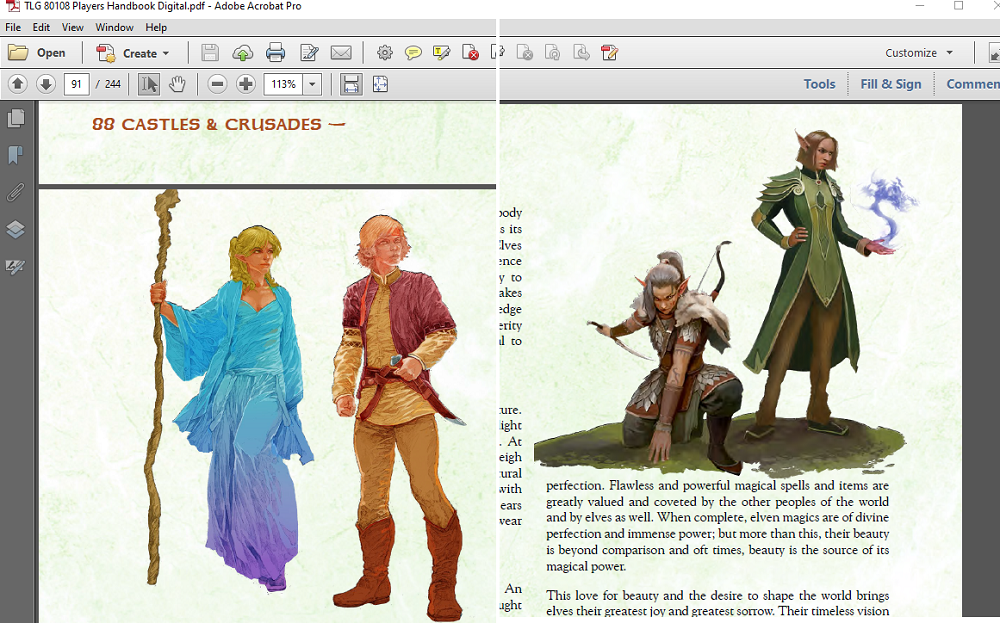The width and height of the screenshot is (1000, 623).
Task: Open the View menu
Action: tap(73, 27)
